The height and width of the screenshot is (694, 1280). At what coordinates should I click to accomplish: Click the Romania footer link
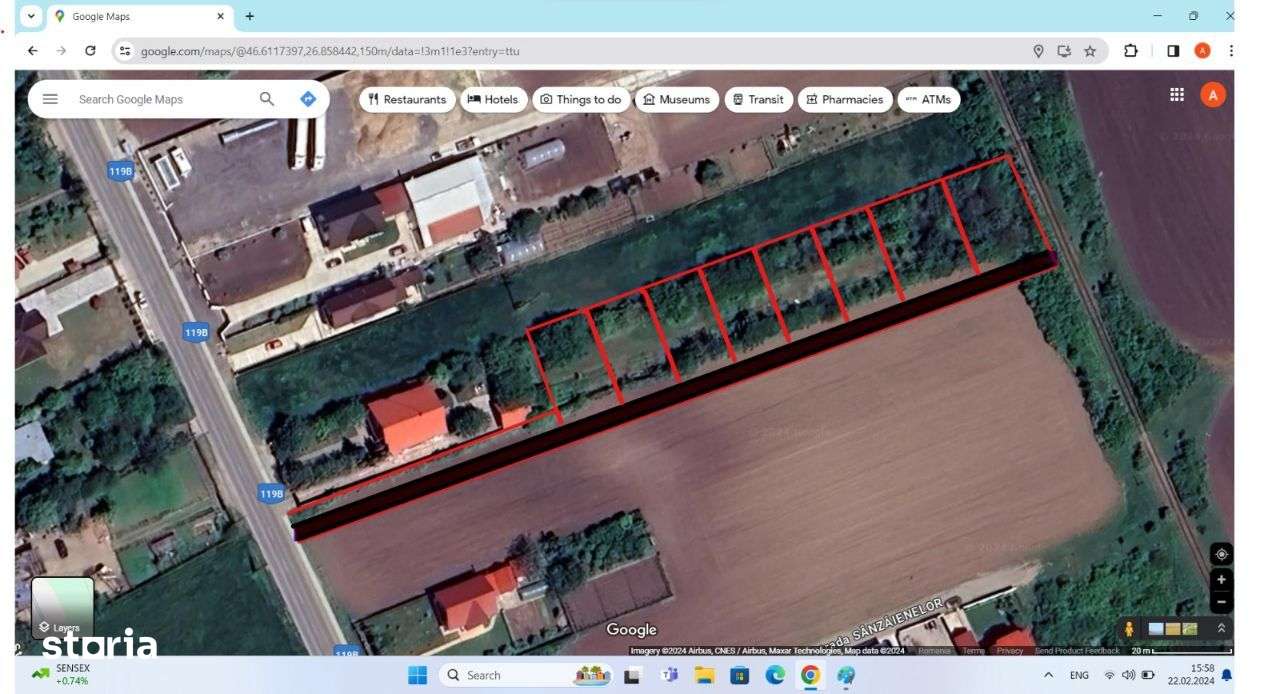pyautogui.click(x=934, y=651)
